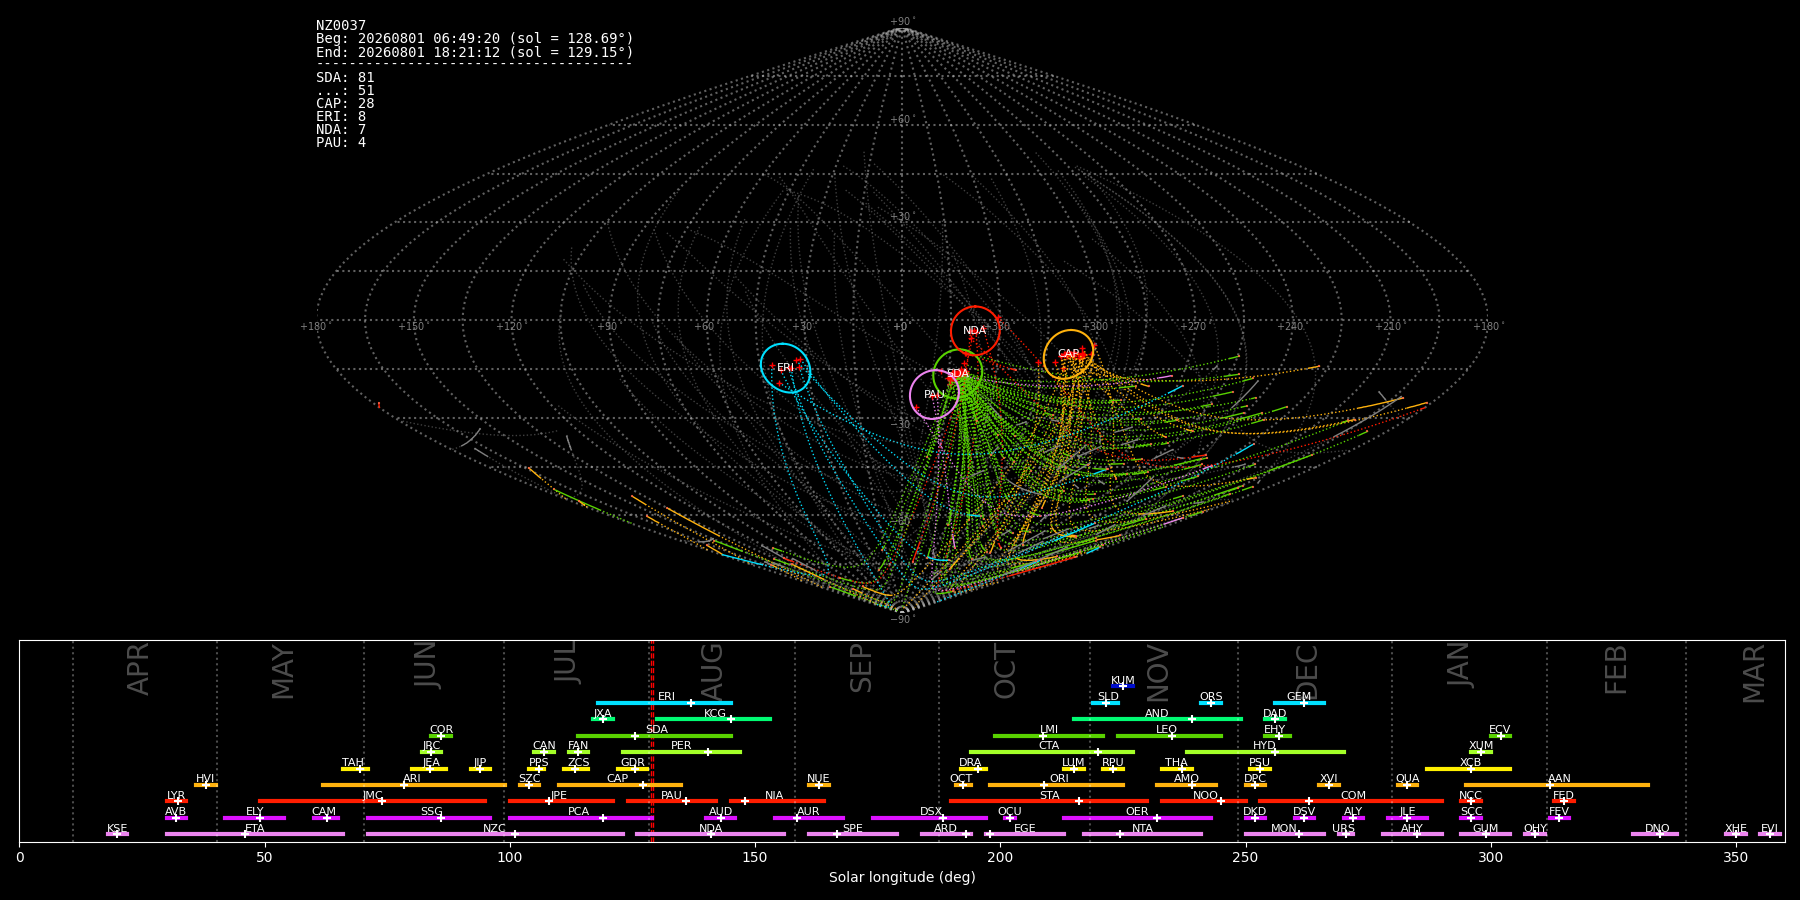Select the GEM shower bar

[x=1299, y=703]
